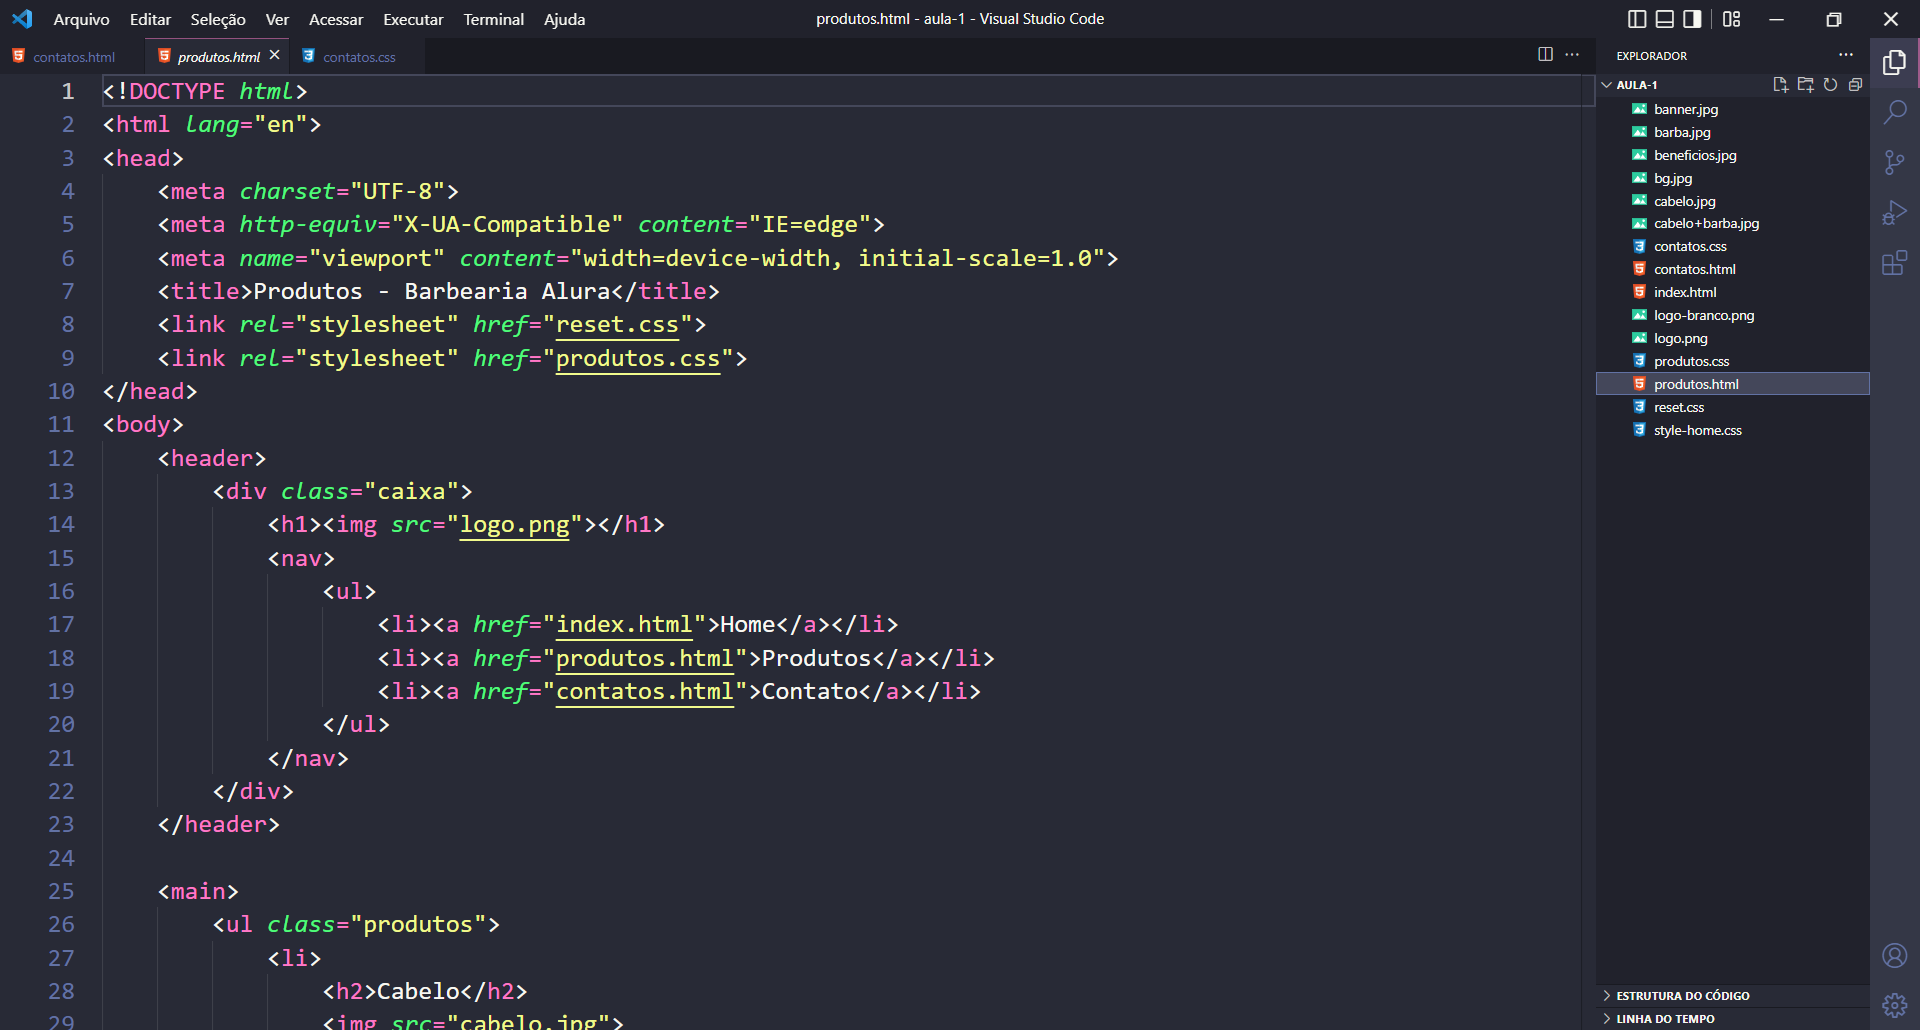Collapse the AULA-1 folder section
Viewport: 1920px width, 1030px height.
(x=1636, y=85)
